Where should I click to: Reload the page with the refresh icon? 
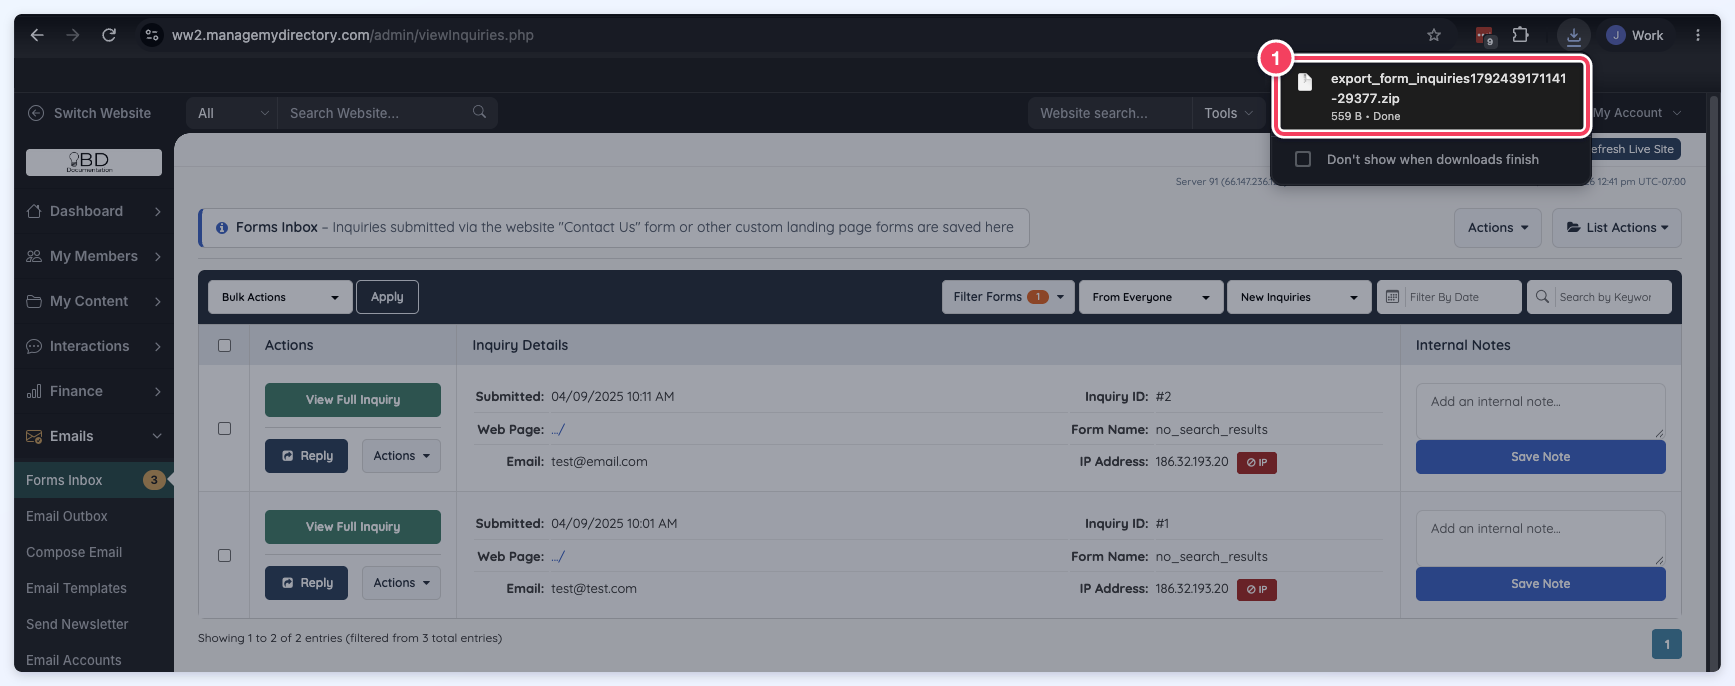(x=109, y=35)
